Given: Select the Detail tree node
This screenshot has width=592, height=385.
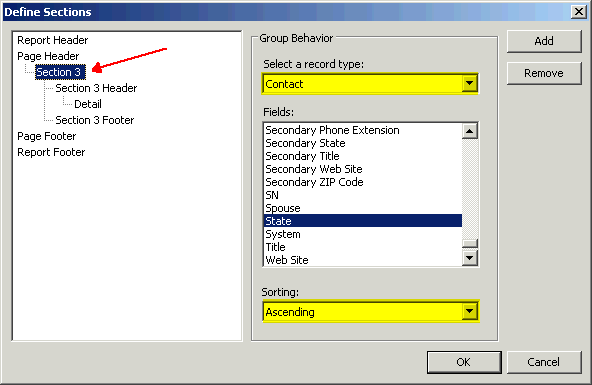Looking at the screenshot, I should click(88, 104).
